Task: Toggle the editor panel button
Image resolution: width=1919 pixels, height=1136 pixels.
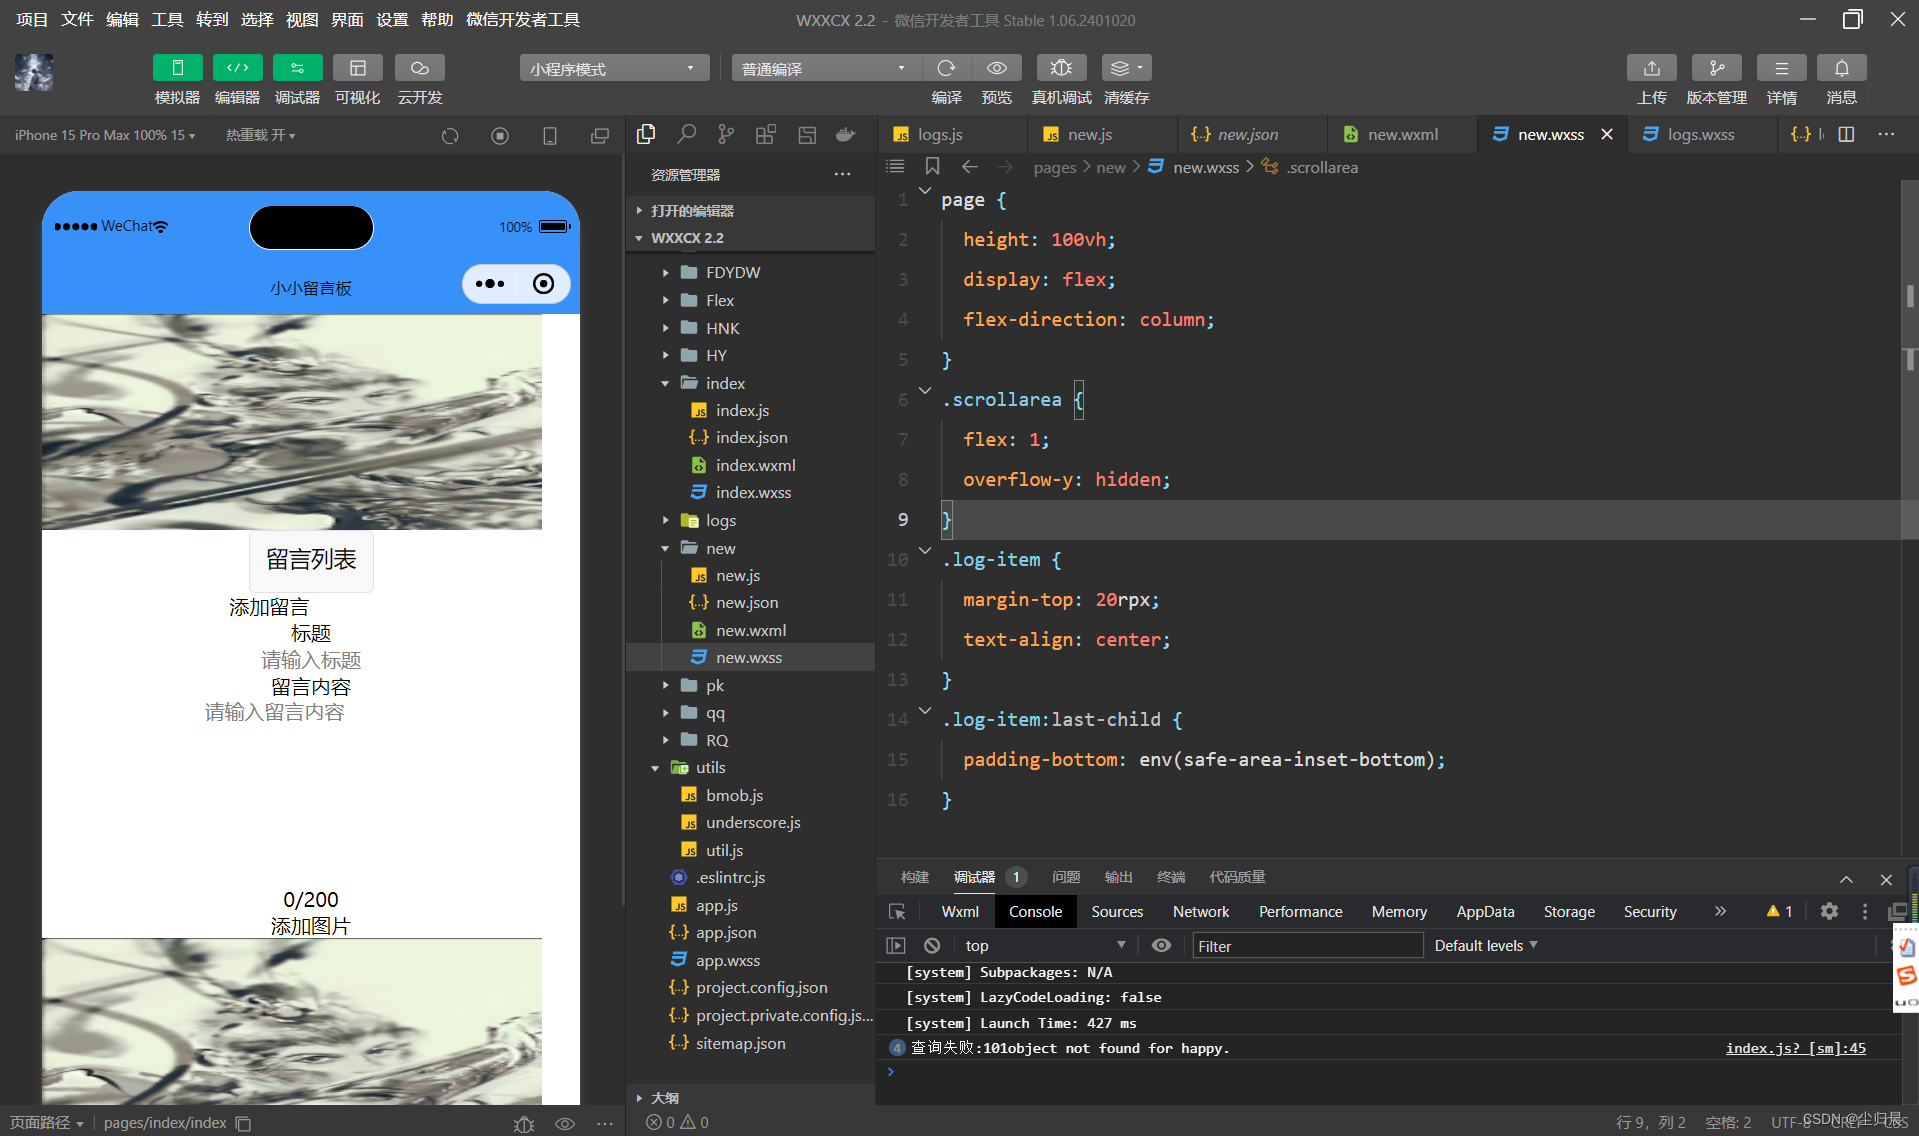Action: (x=237, y=68)
